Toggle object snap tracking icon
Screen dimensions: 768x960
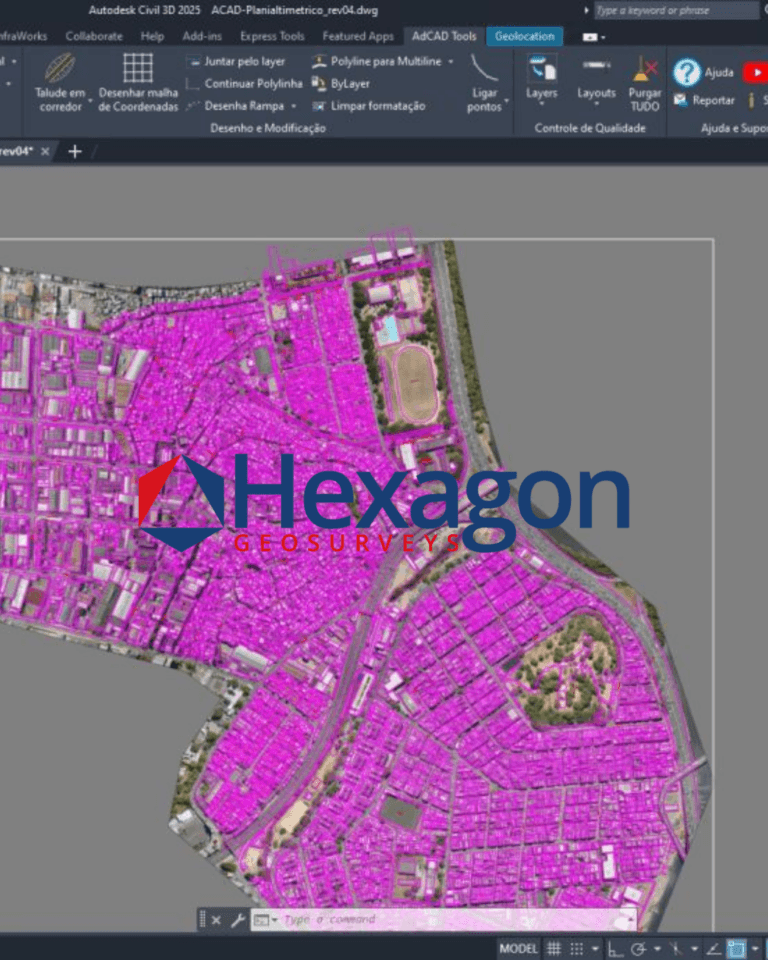pyautogui.click(x=713, y=948)
